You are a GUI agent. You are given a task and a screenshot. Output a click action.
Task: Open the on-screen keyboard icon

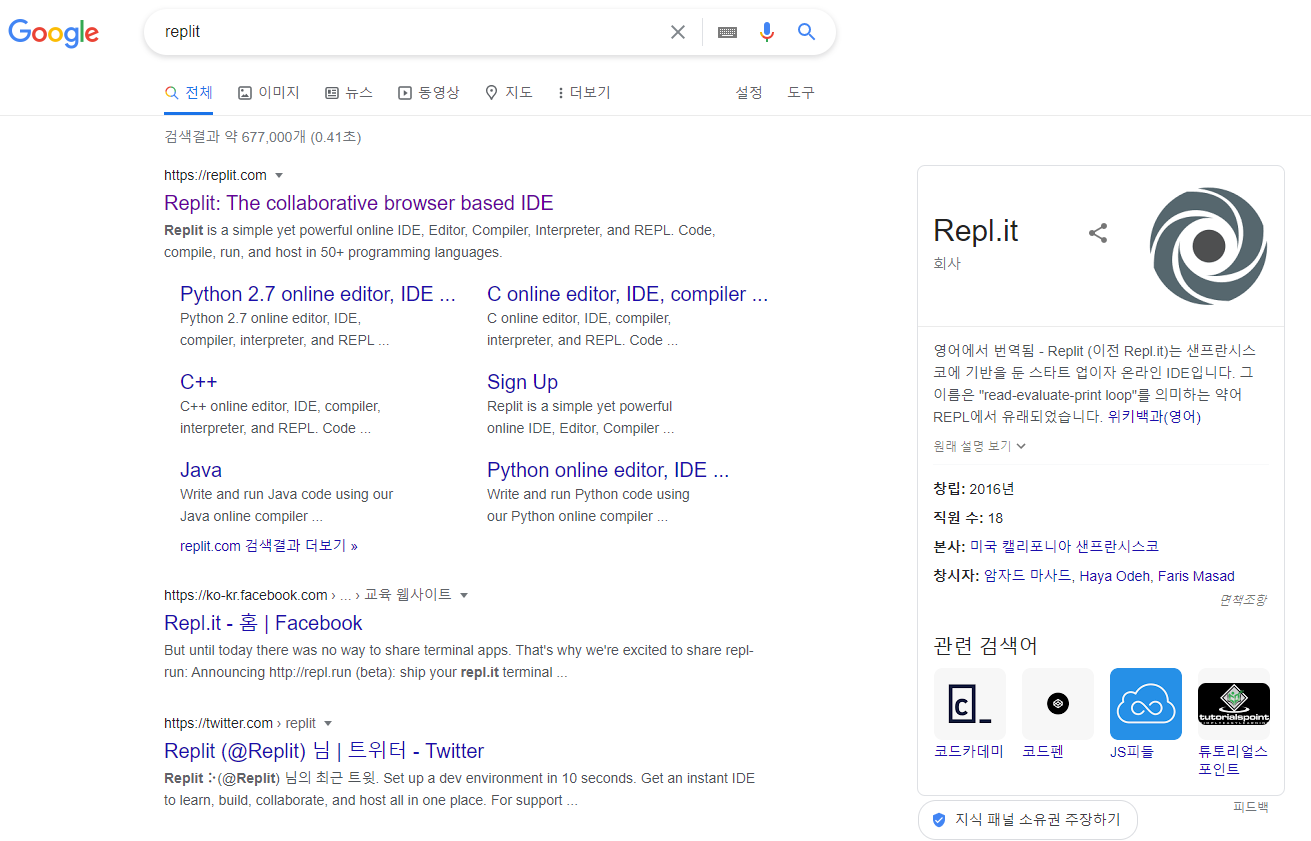[727, 32]
